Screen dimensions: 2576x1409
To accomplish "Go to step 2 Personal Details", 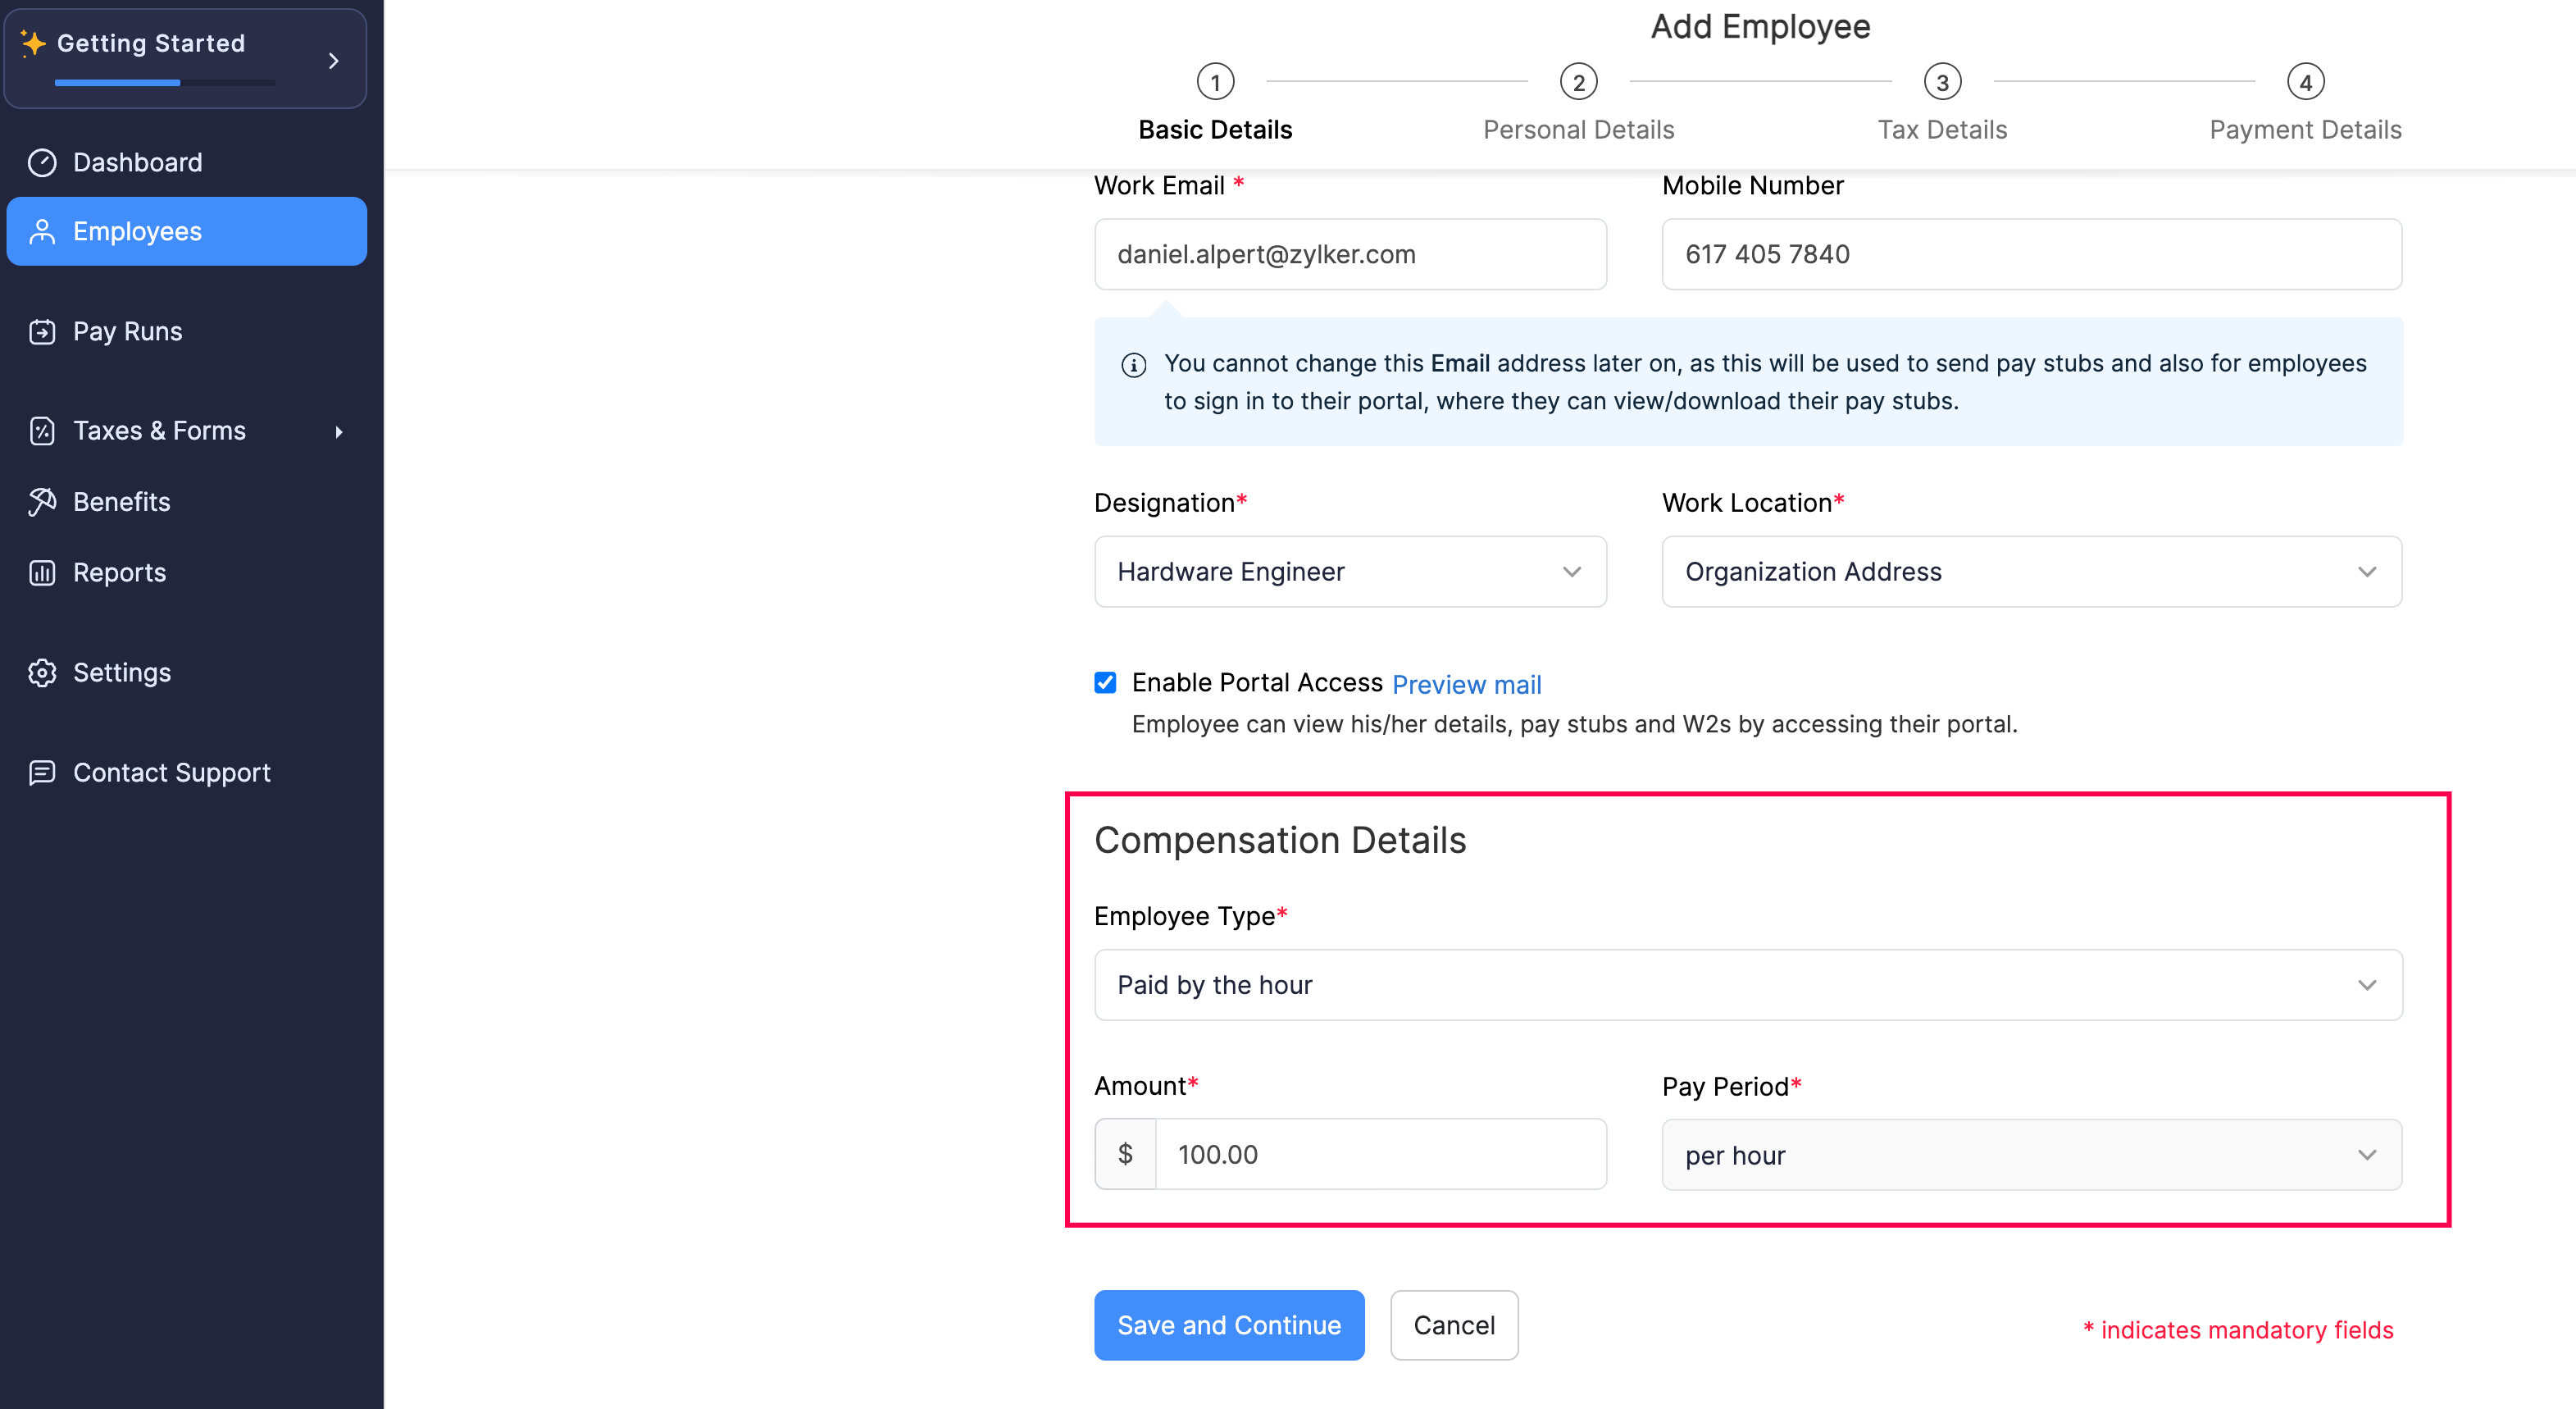I will pos(1578,83).
